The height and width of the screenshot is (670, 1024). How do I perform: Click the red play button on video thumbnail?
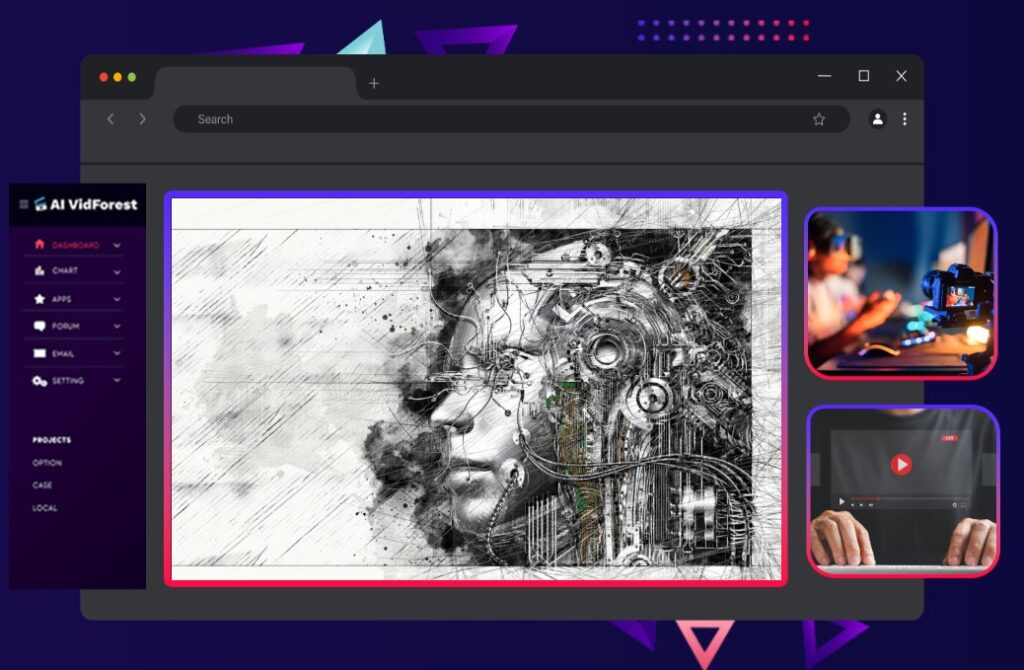click(x=901, y=464)
